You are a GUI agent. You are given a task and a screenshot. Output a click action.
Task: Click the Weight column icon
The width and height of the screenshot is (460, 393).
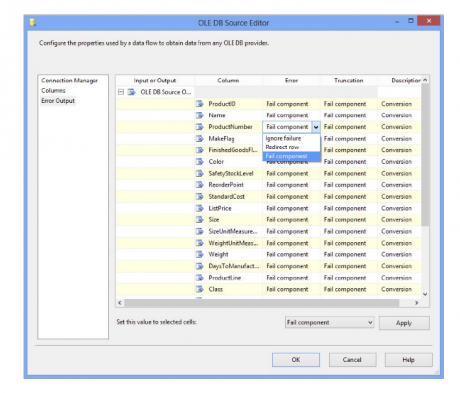click(200, 254)
